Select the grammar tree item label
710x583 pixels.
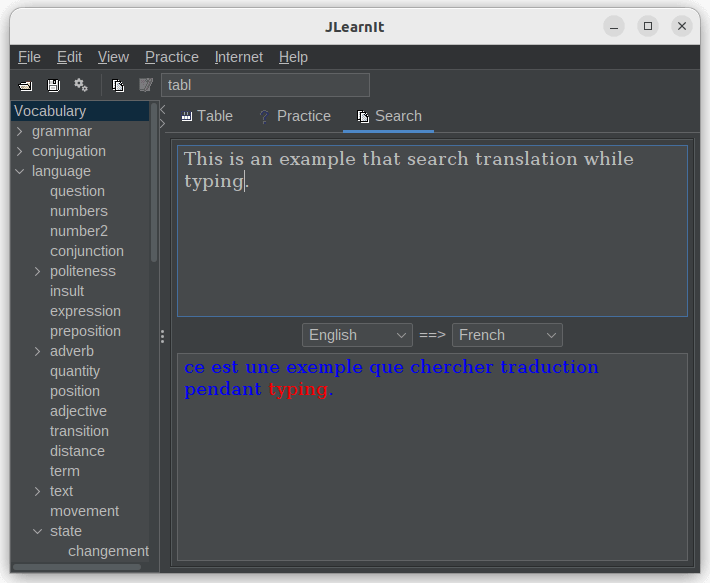[62, 132]
